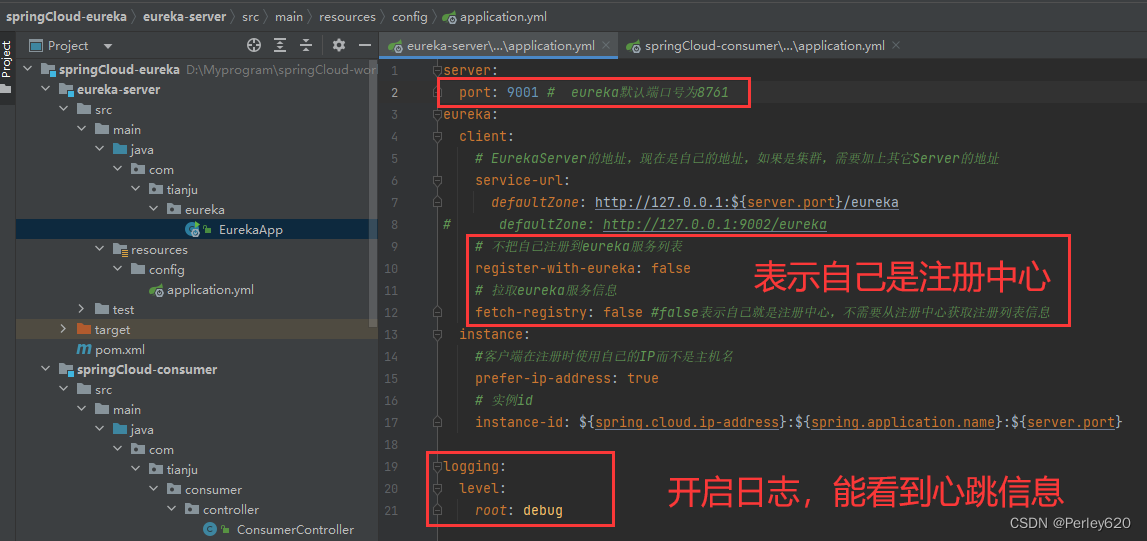1147x541 pixels.
Task: Click the spring.cloud.ip-address placeholder reference
Action: point(686,423)
